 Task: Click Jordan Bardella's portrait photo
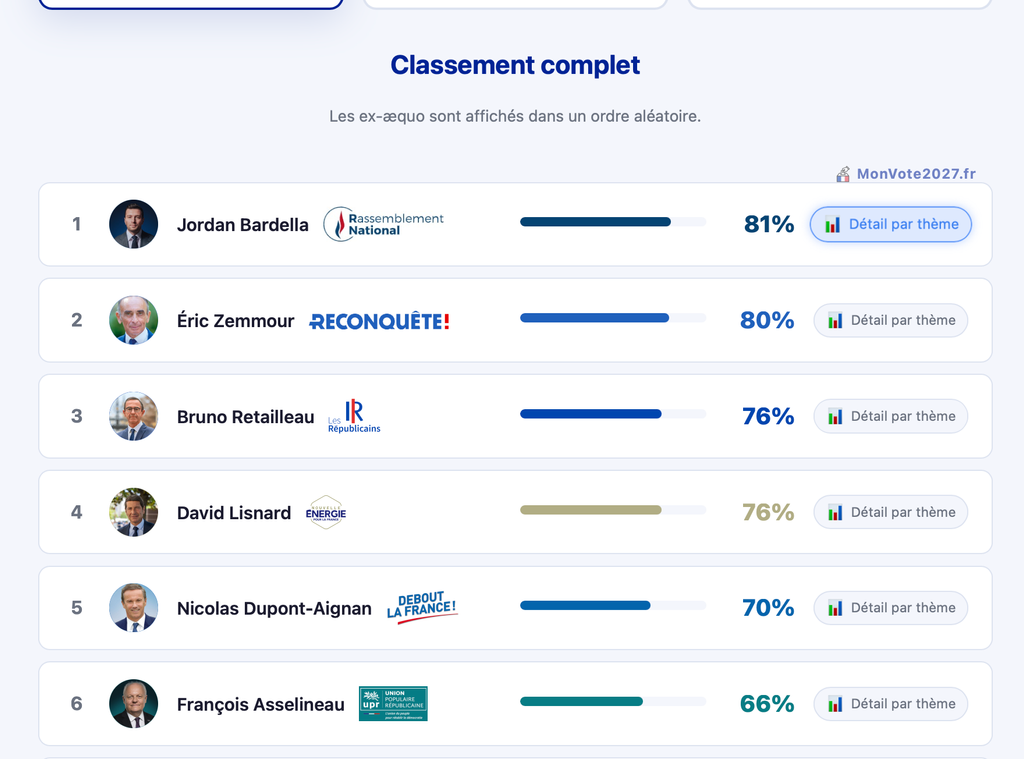(x=133, y=224)
